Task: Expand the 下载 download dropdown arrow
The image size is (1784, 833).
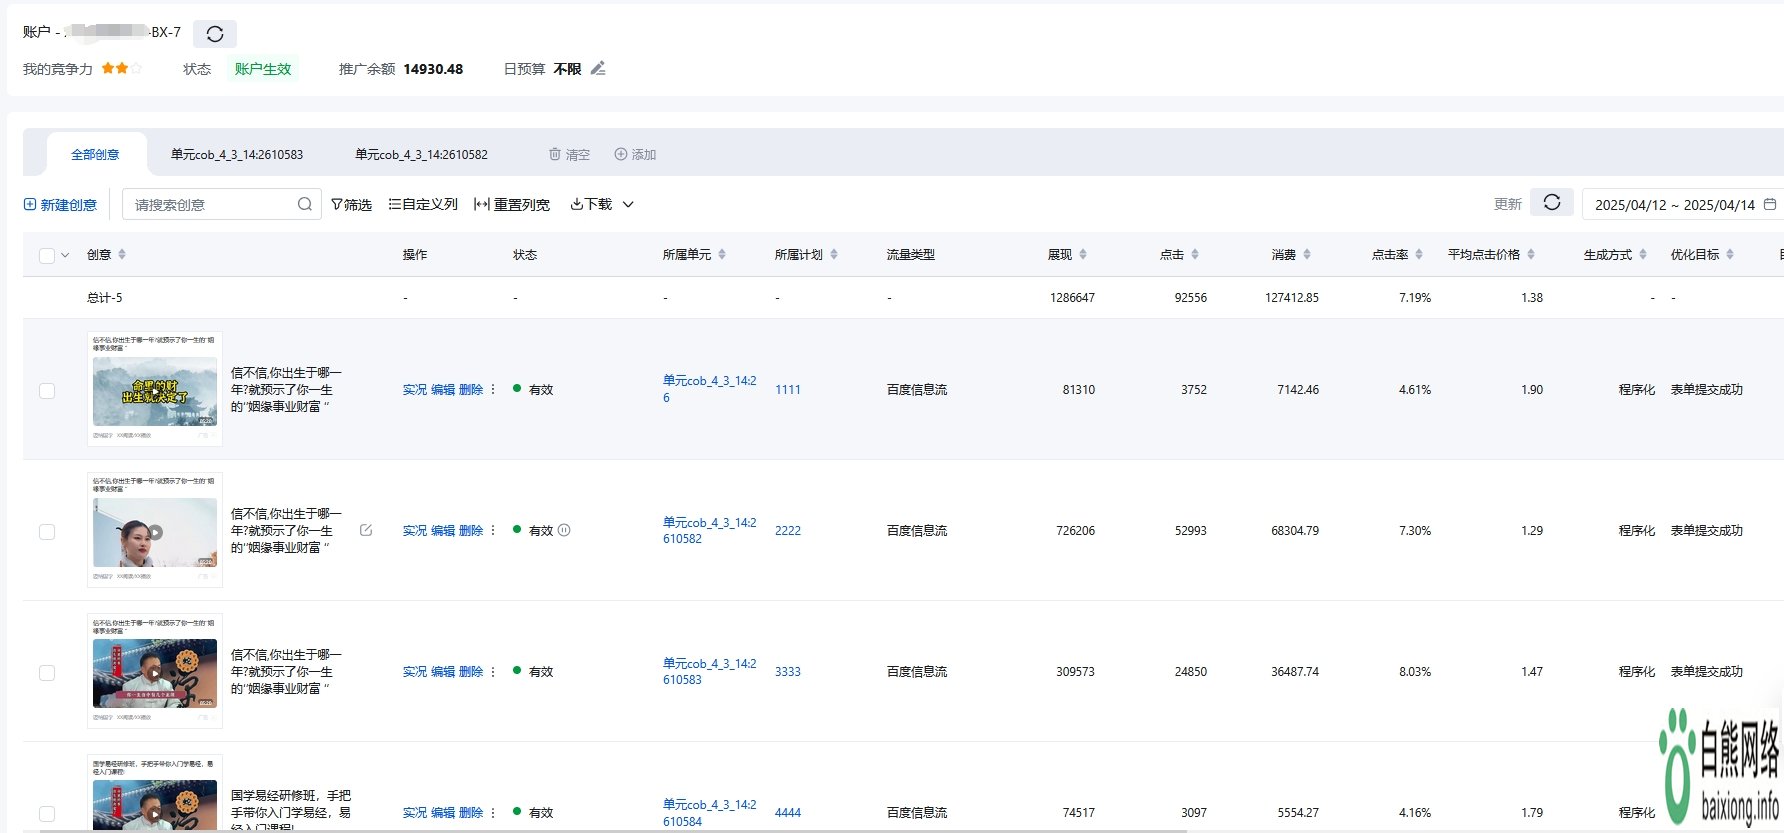Action: tap(628, 205)
